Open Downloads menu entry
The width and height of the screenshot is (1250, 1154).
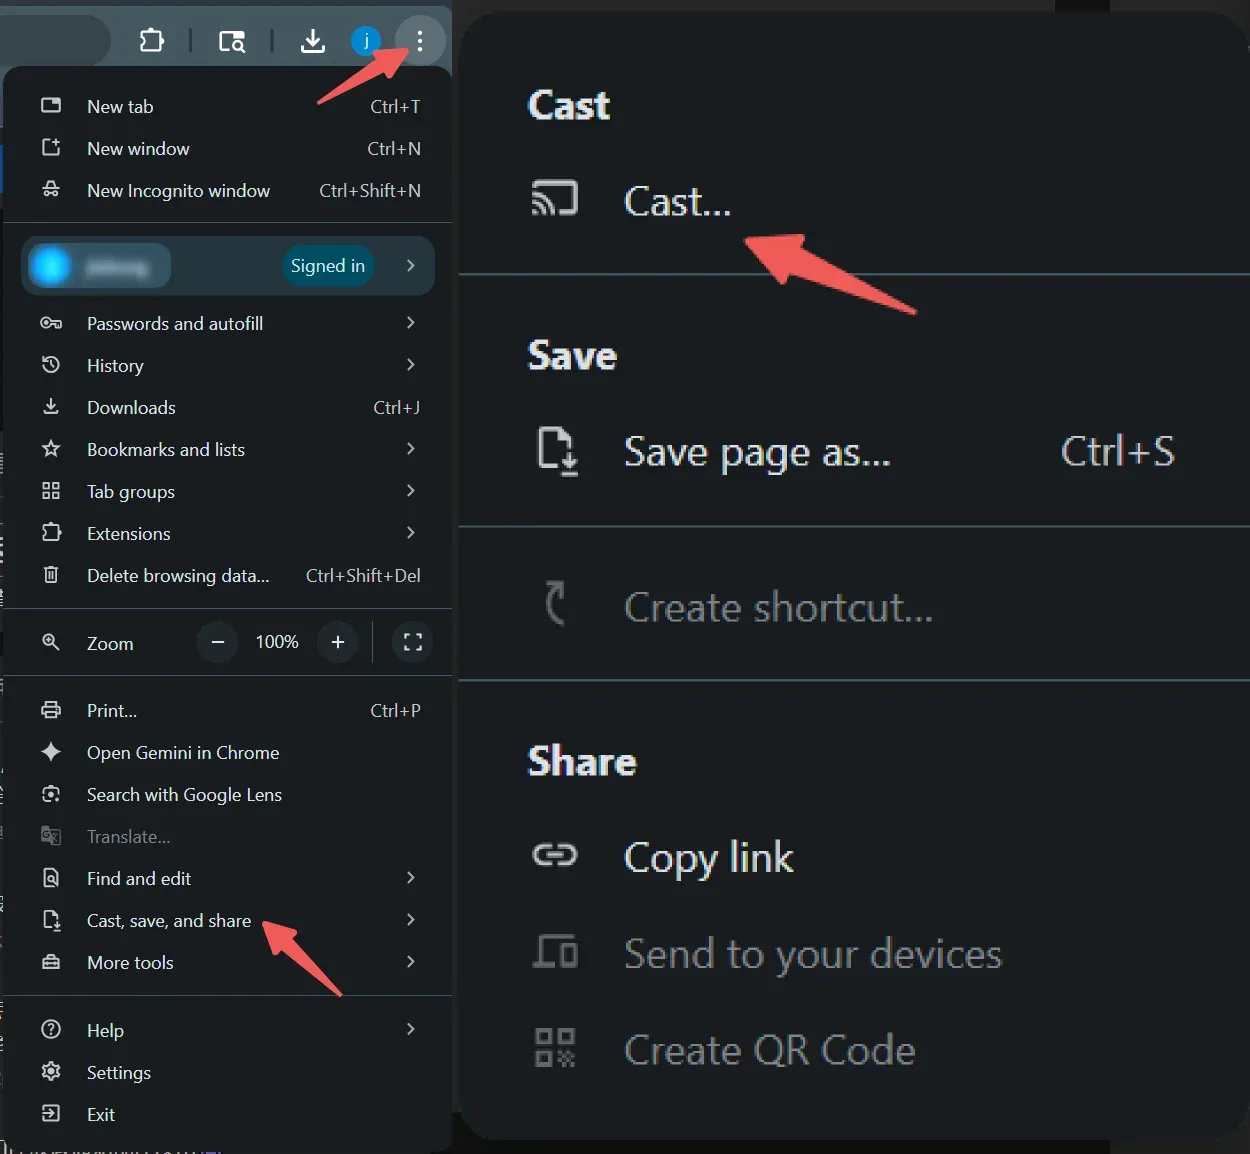pos(228,407)
